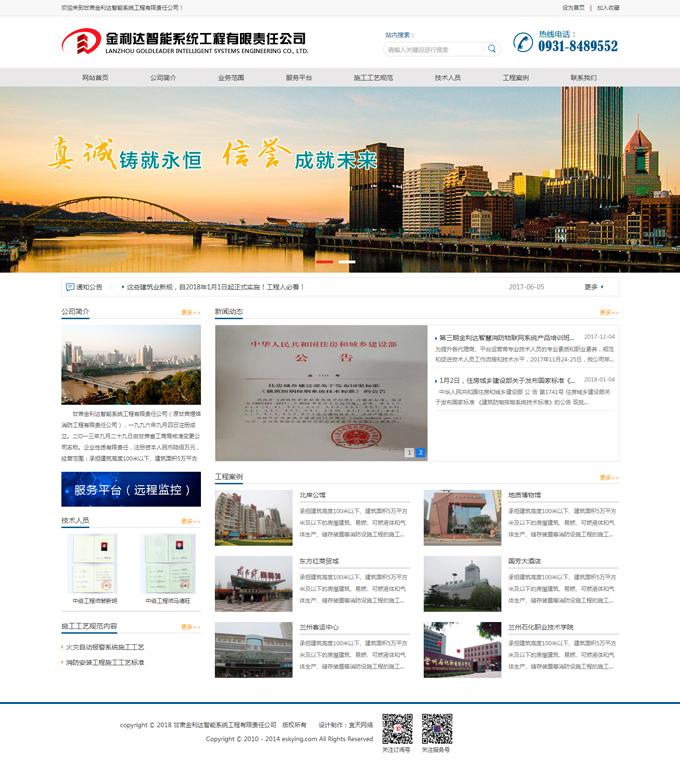The width and height of the screenshot is (680, 763).
Task: Go to 联系我们 in navigation bar
Action: (583, 77)
